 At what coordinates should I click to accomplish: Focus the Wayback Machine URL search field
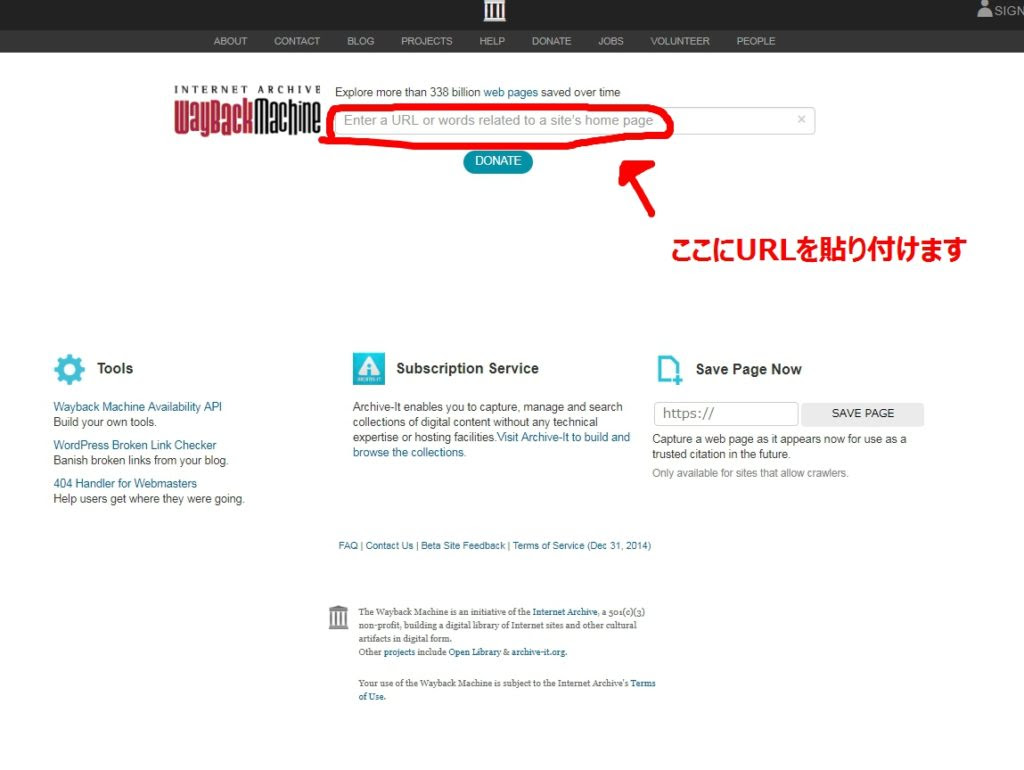575,121
